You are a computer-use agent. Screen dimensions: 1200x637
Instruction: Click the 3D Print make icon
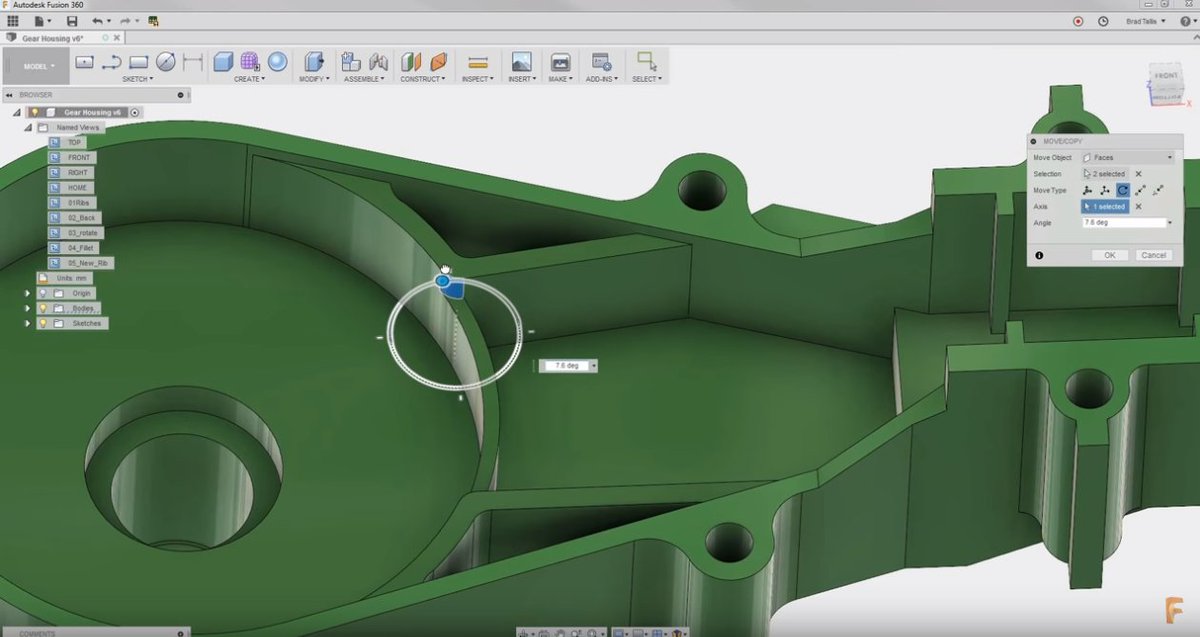coord(561,62)
